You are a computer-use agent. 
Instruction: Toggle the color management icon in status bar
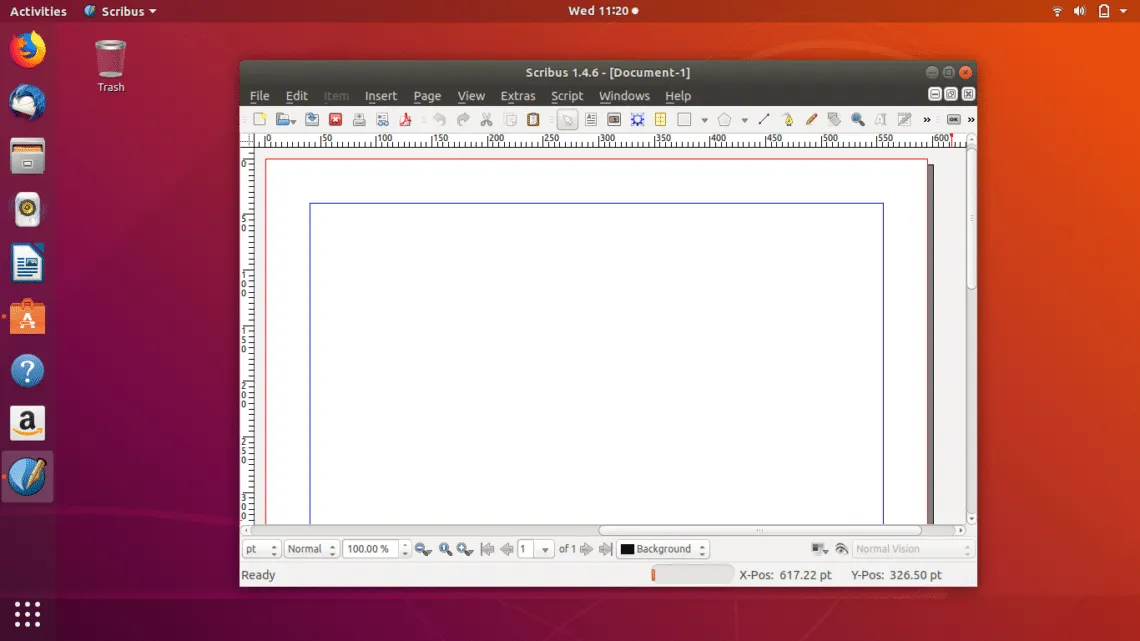click(819, 549)
